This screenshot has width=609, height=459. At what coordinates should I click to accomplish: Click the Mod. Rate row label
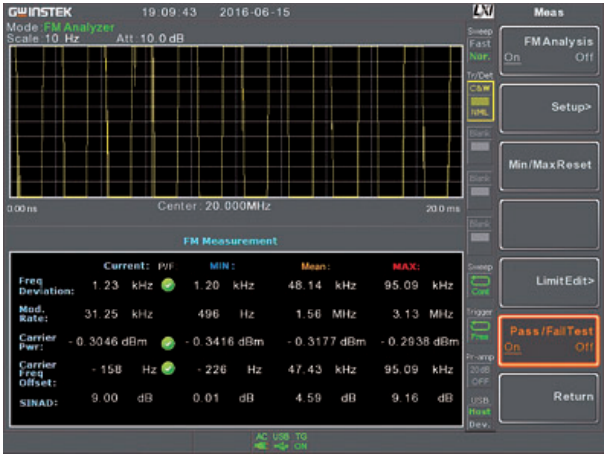(x=33, y=314)
